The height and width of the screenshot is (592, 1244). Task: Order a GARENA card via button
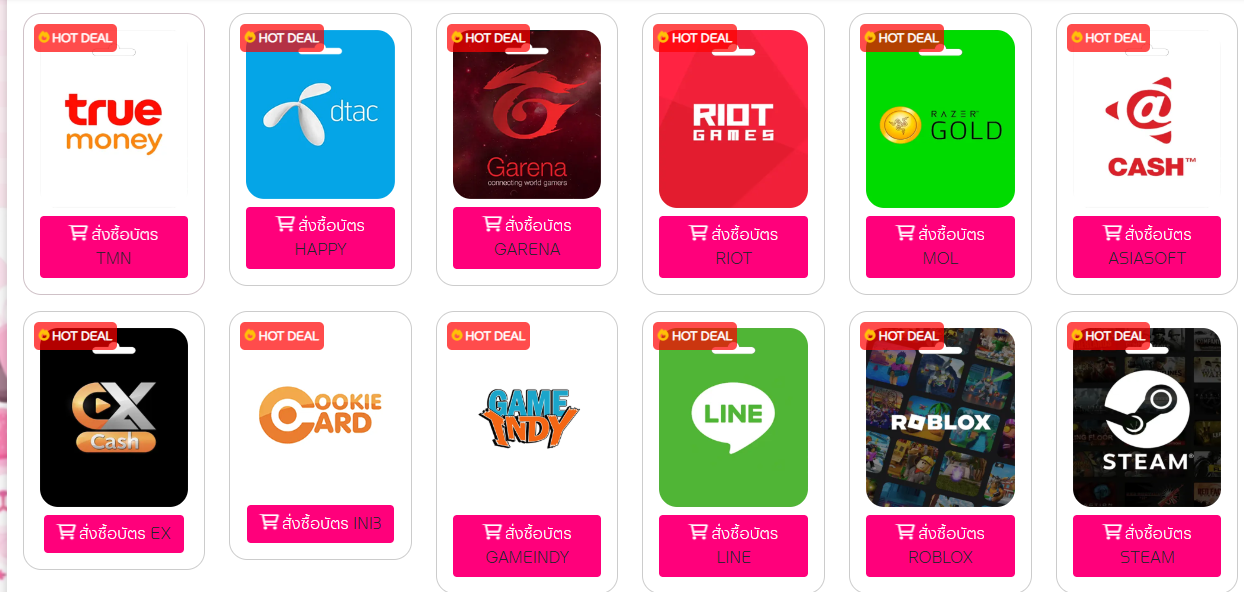527,238
